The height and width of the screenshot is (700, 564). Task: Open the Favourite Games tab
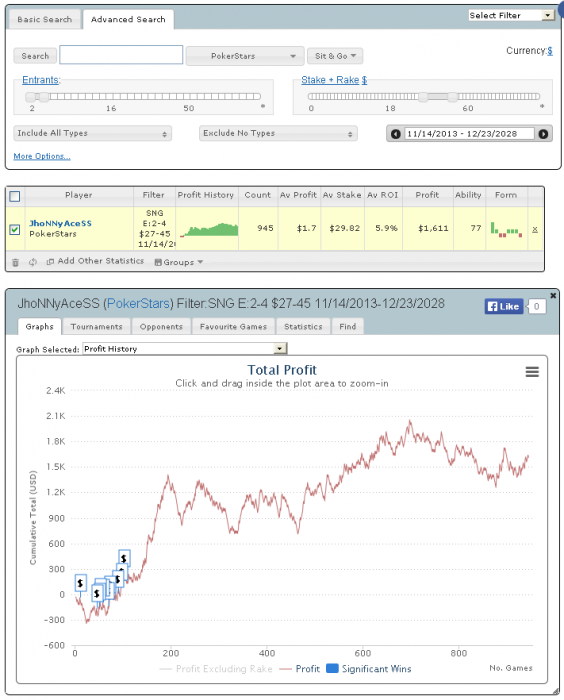(x=233, y=326)
